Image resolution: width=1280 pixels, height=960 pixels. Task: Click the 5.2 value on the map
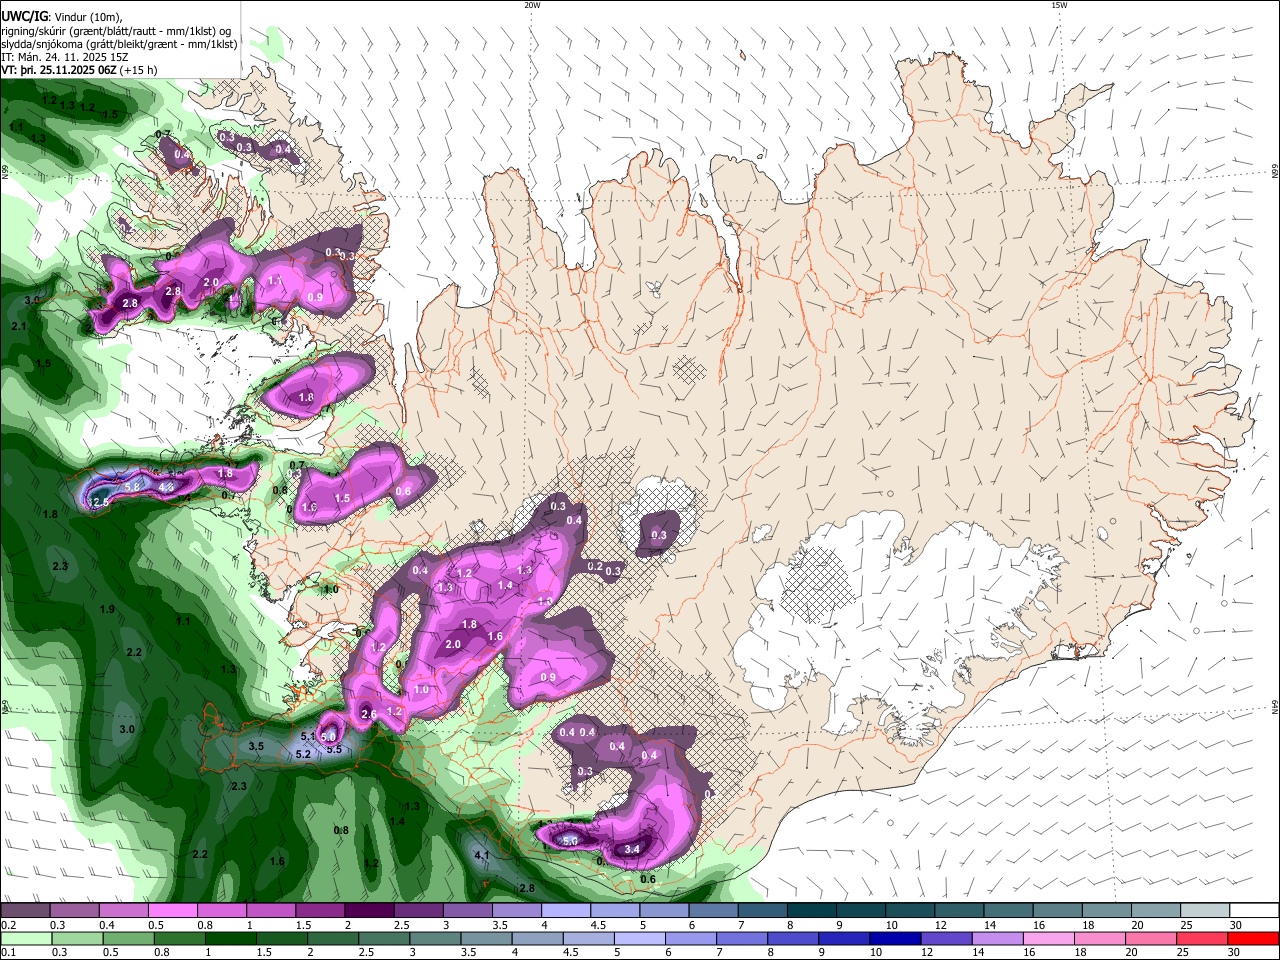pyautogui.click(x=303, y=755)
